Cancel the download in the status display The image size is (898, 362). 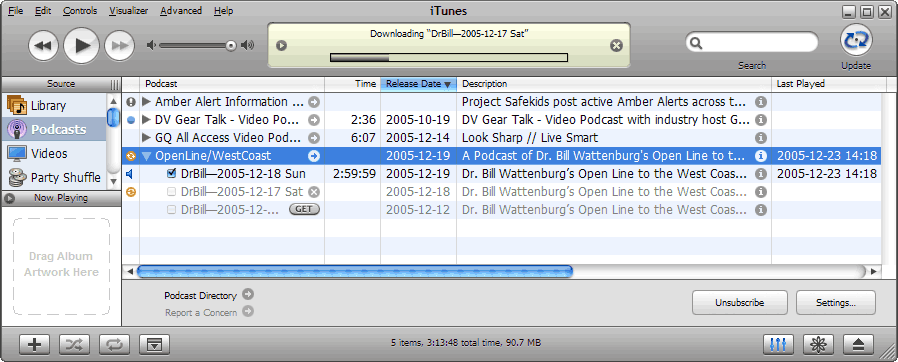pos(616,46)
